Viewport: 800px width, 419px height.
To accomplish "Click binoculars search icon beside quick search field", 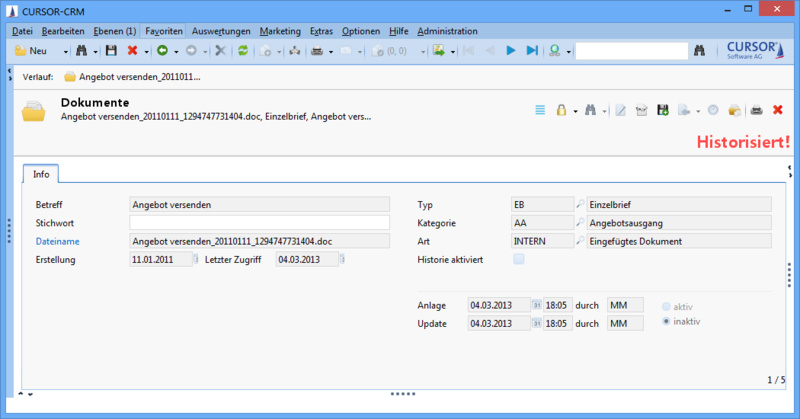I will [x=700, y=50].
